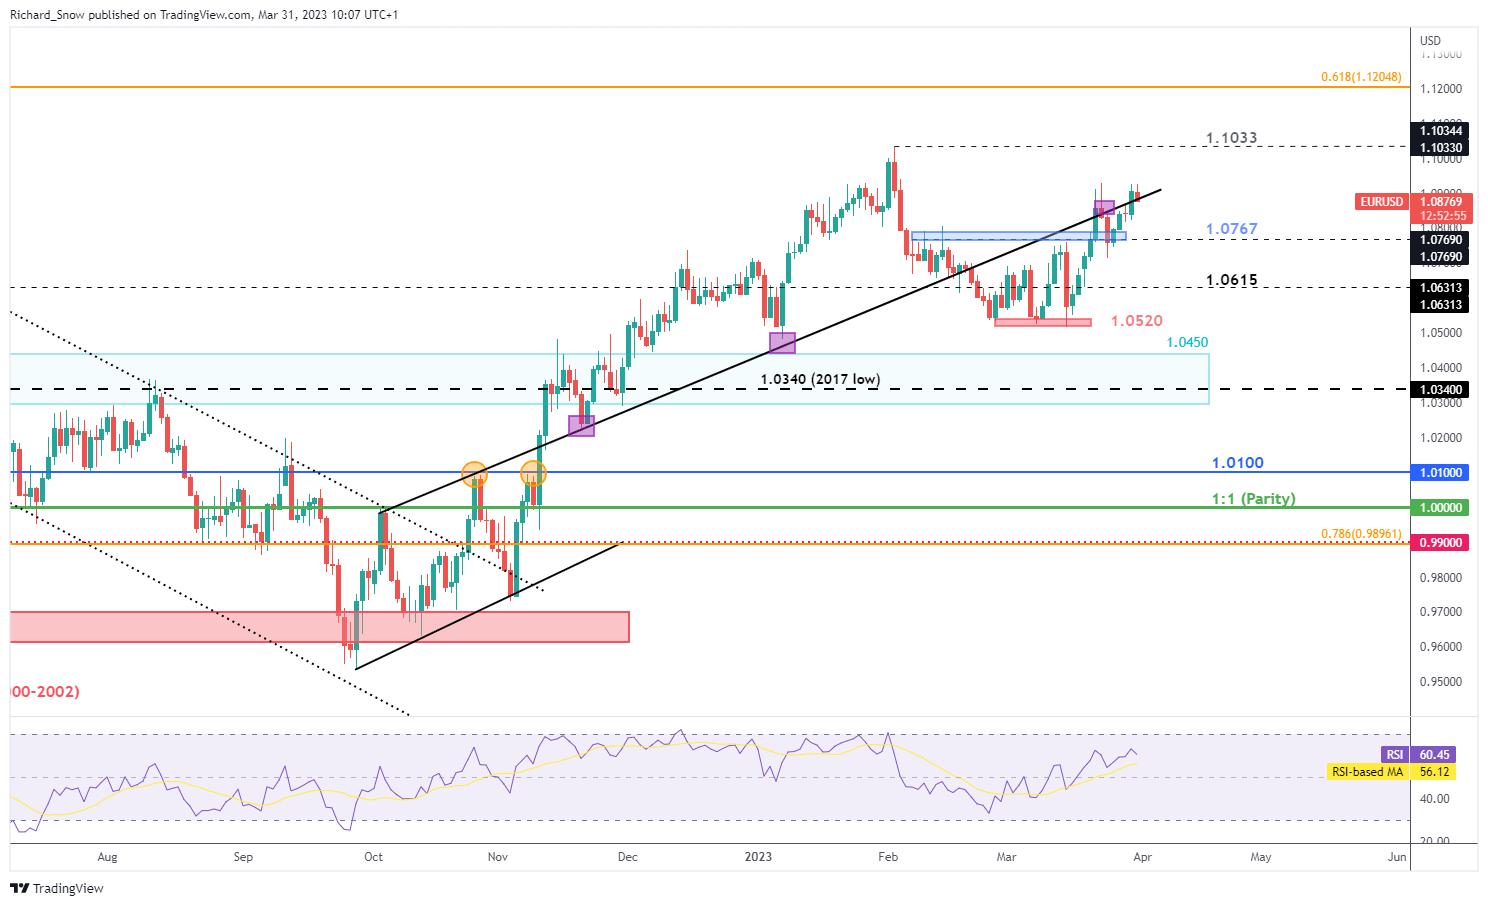Click the 40.00 RSI axis tick

pos(1434,799)
